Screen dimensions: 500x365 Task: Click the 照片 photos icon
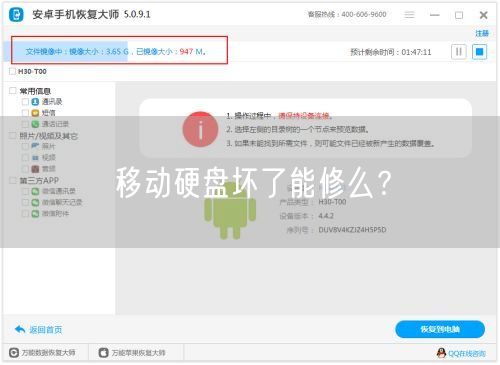click(35, 146)
